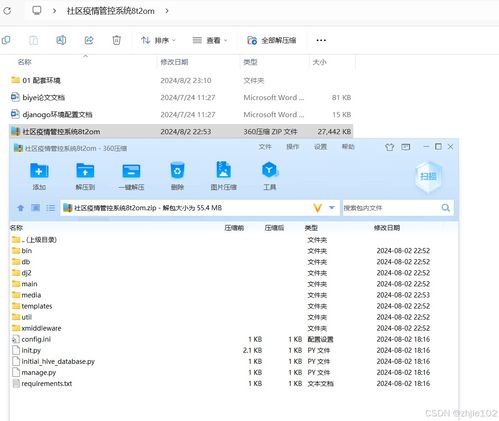
Task: Open the 文件 menu in 360压缩
Action: coord(265,147)
